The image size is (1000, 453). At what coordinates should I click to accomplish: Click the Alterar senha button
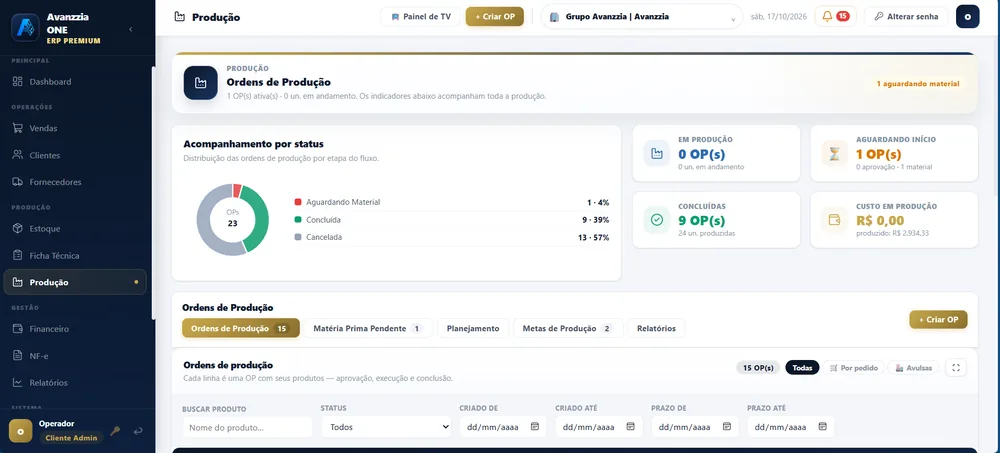(906, 17)
